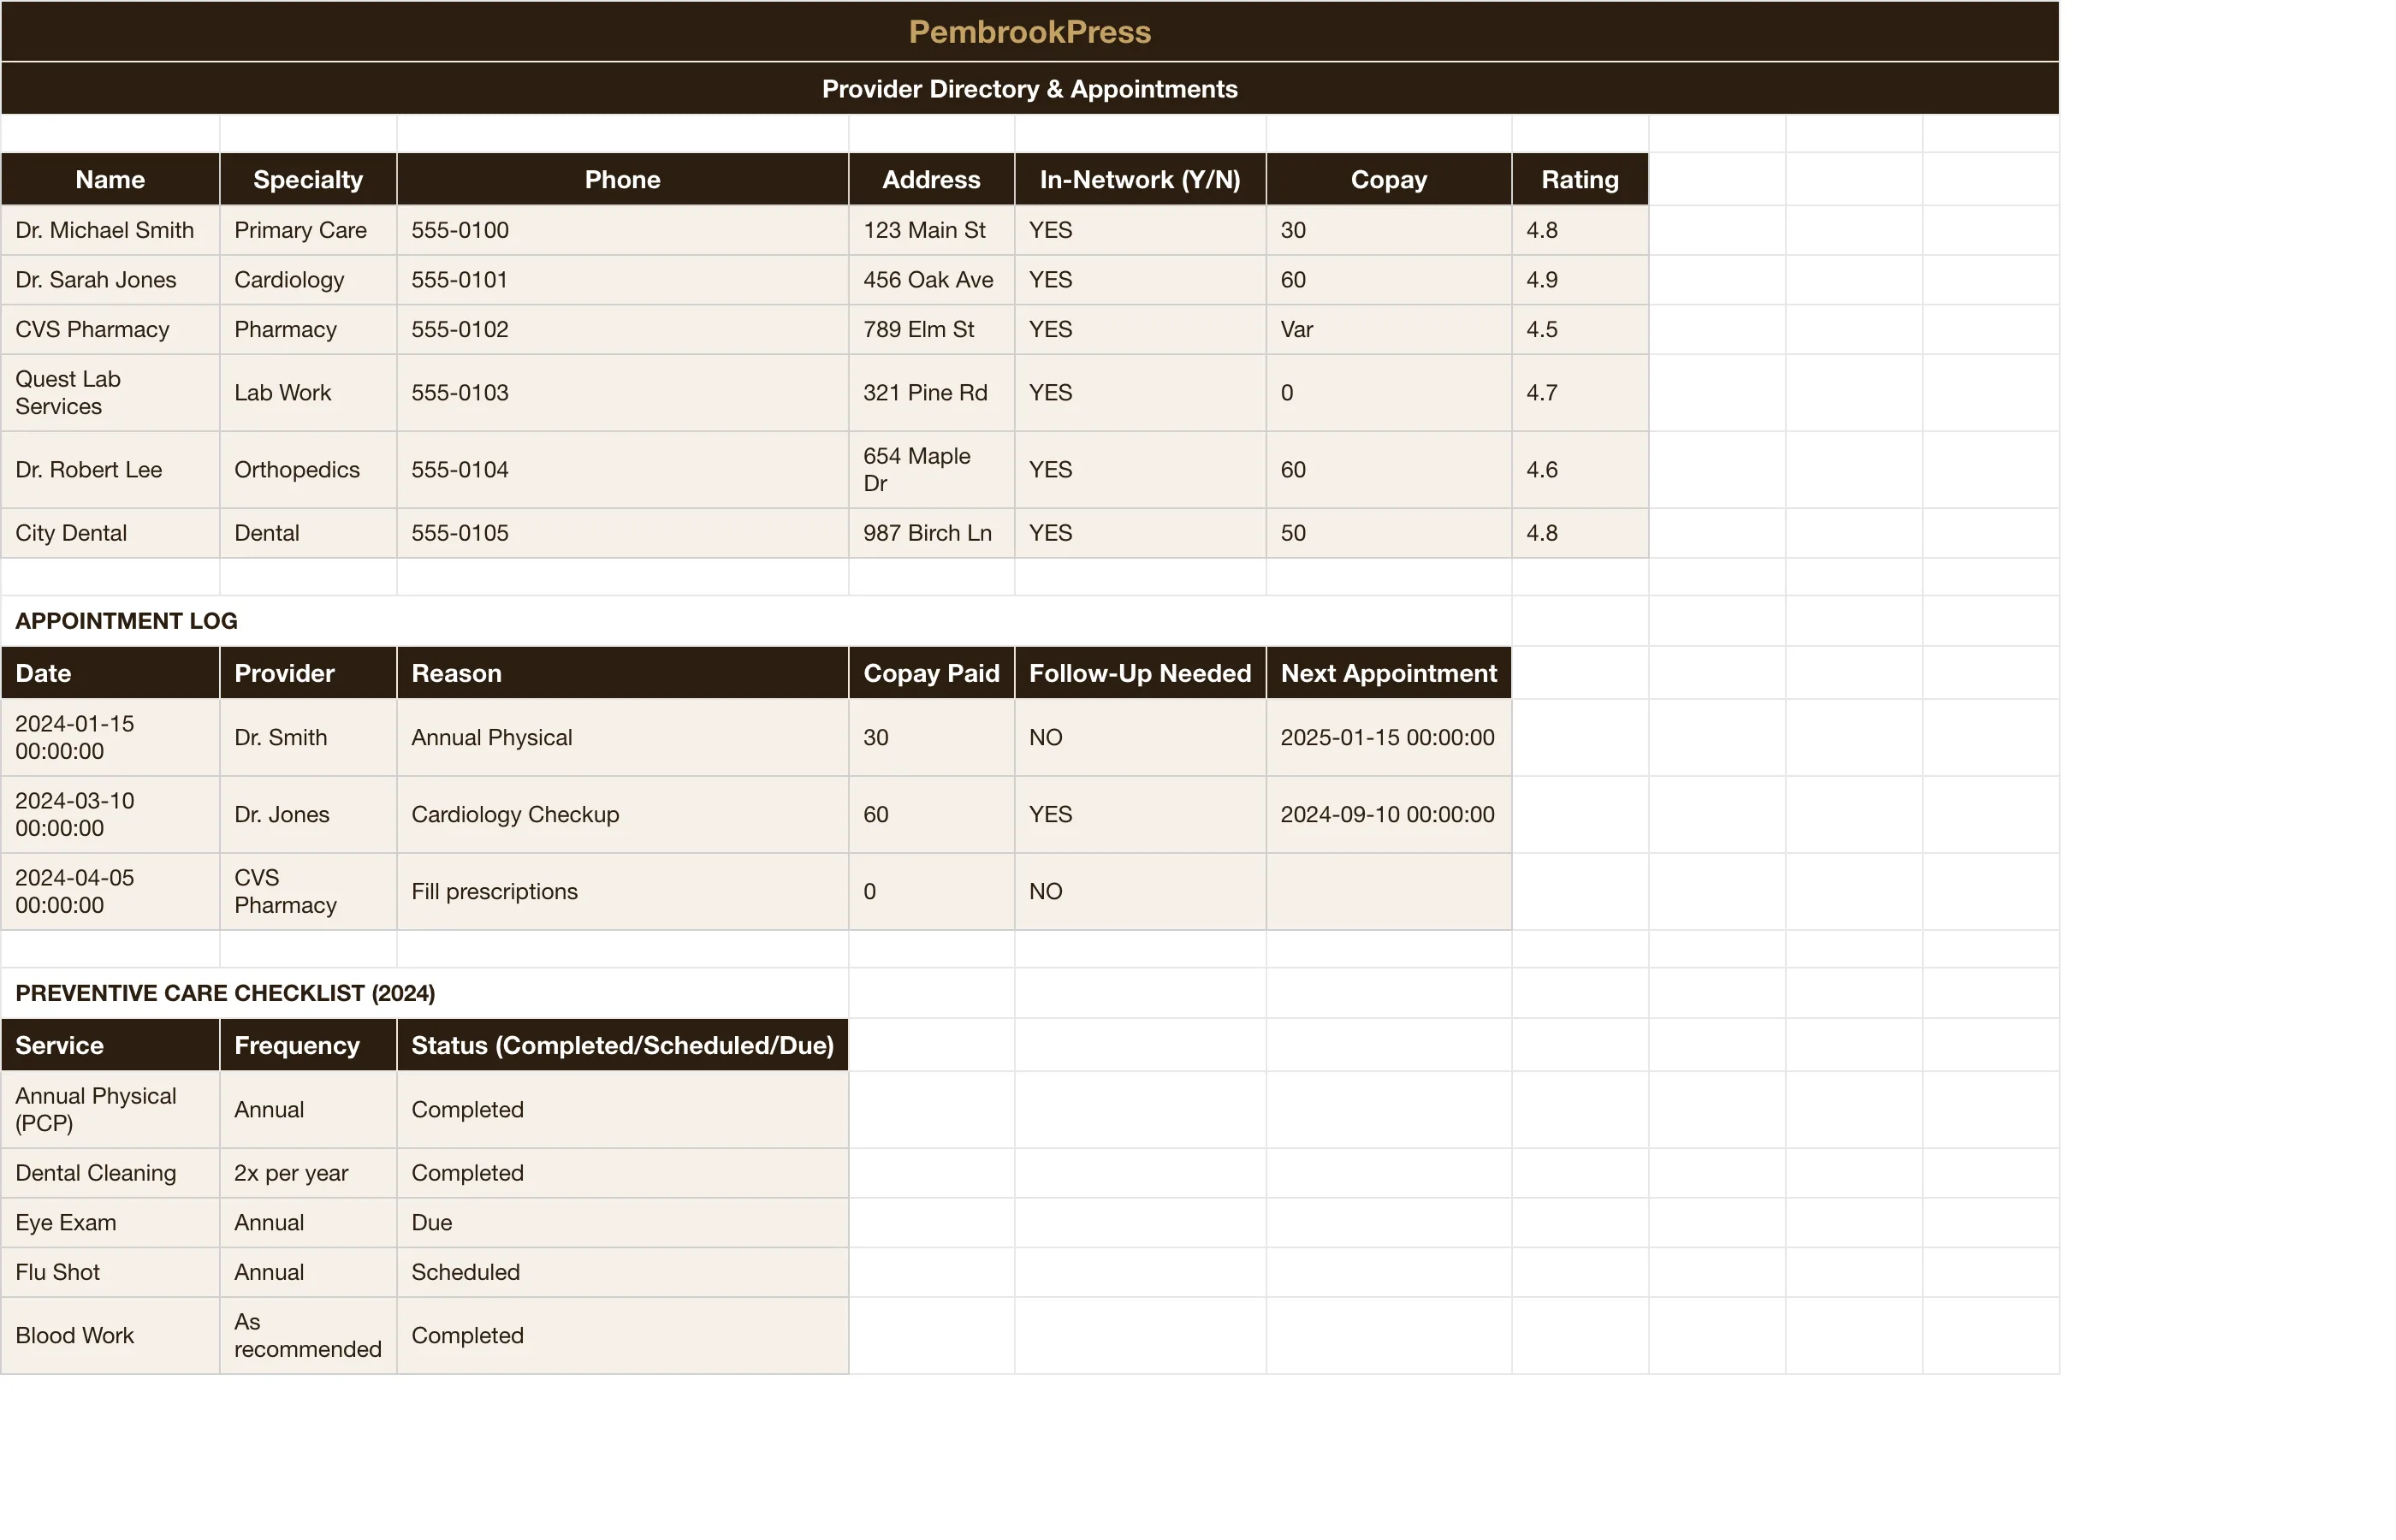Select the 2024-09-10 00:00:00 next appointment cell
The height and width of the screenshot is (1540, 2396).
point(1388,814)
